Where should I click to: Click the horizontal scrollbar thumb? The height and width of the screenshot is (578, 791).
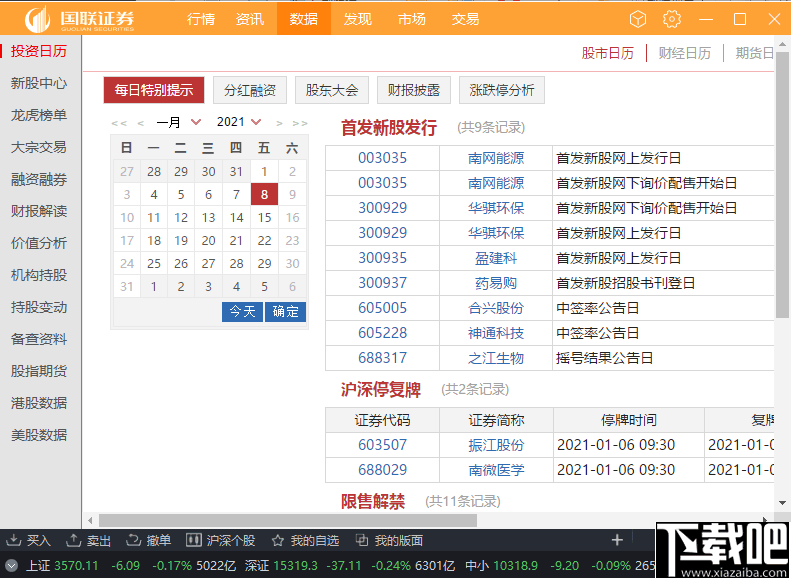(288, 521)
